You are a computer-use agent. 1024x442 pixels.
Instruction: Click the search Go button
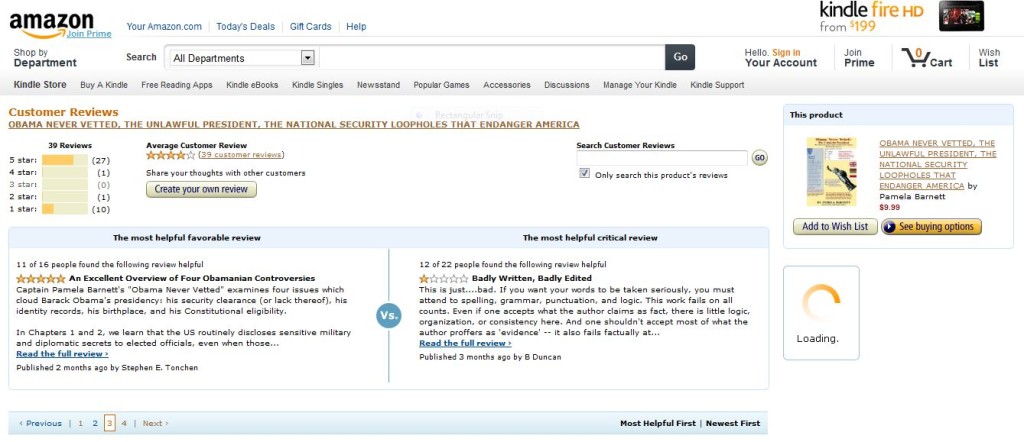pyautogui.click(x=680, y=57)
